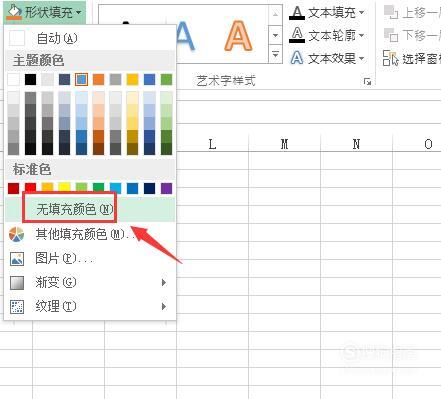Pick gold theme color swatch
The image size is (441, 399).
point(132,80)
